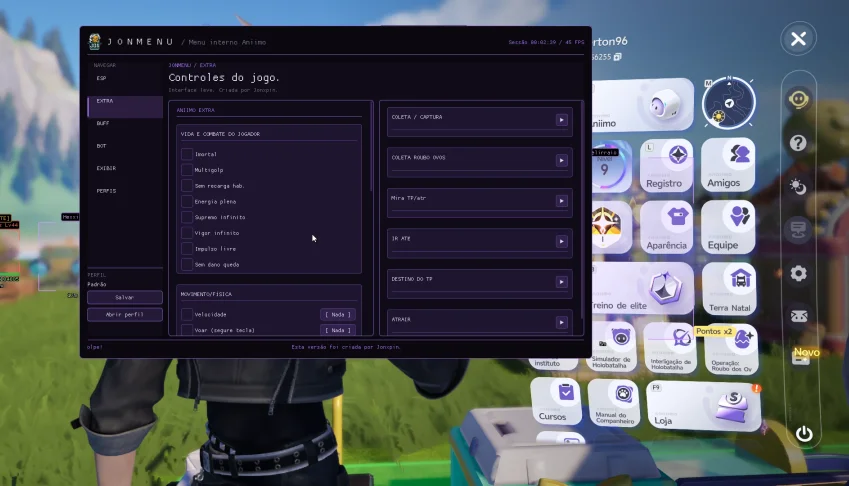Click the yellow robot face icon
This screenshot has width=849, height=486.
tap(799, 100)
